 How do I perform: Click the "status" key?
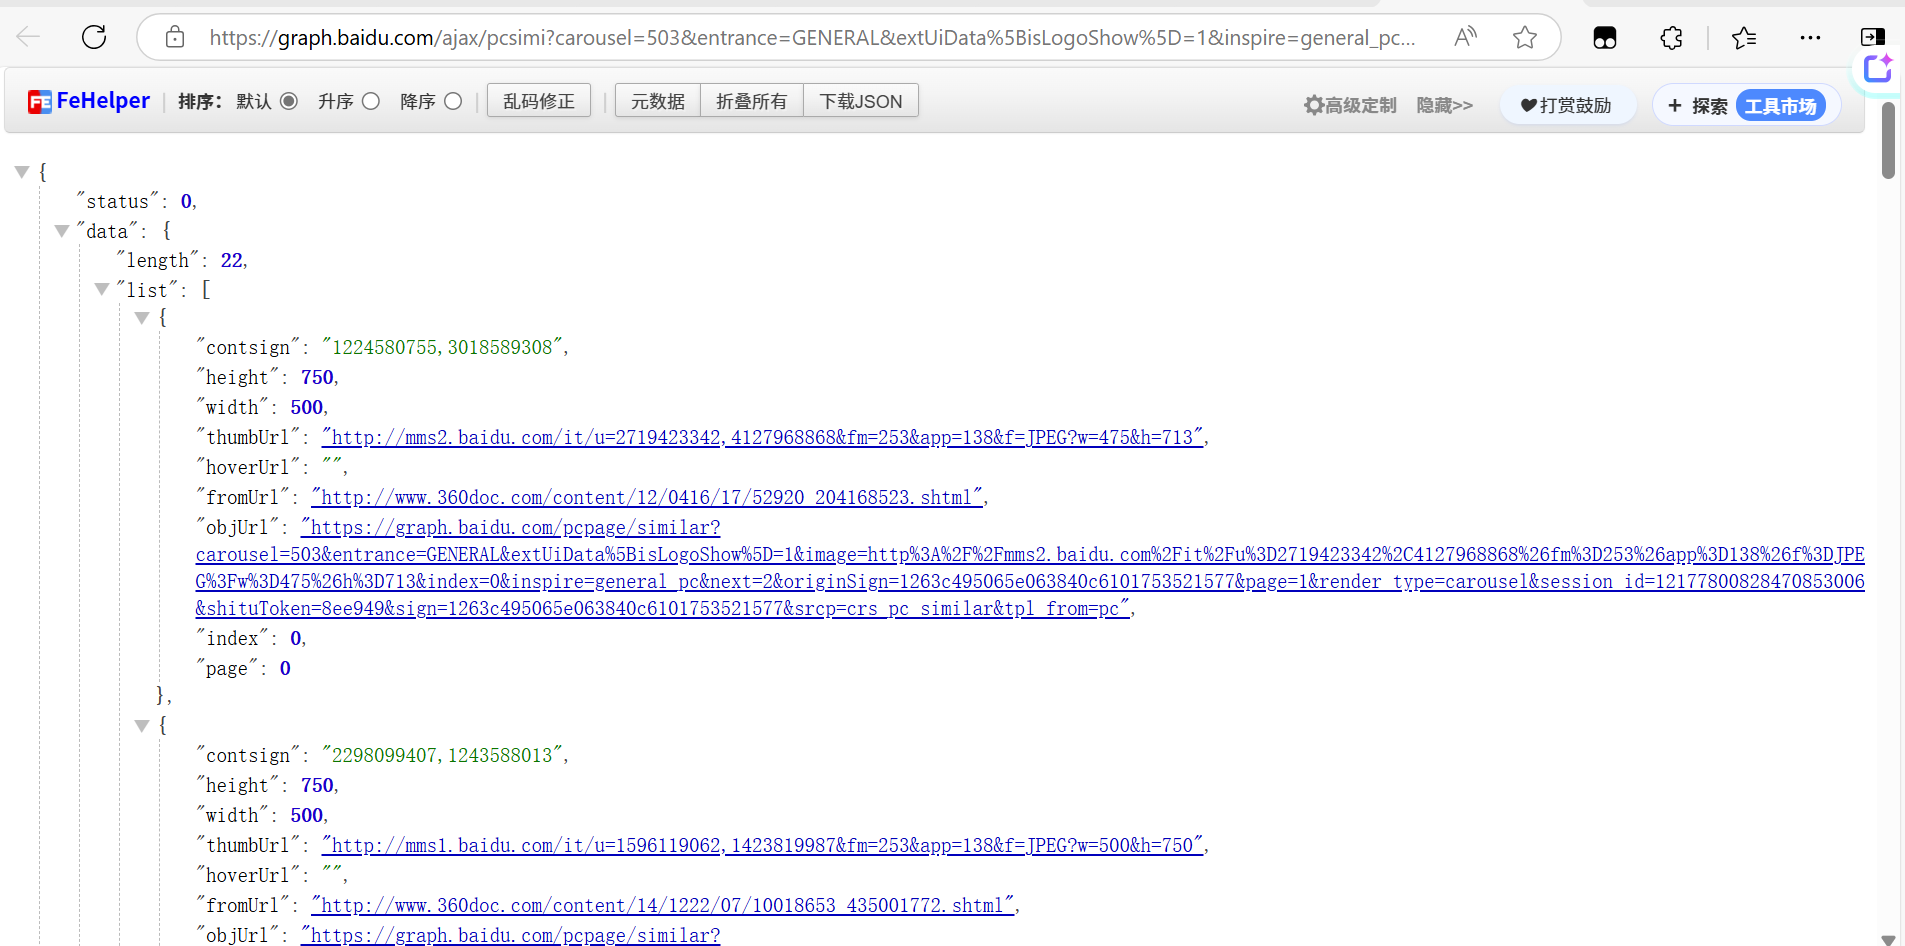[x=118, y=201]
